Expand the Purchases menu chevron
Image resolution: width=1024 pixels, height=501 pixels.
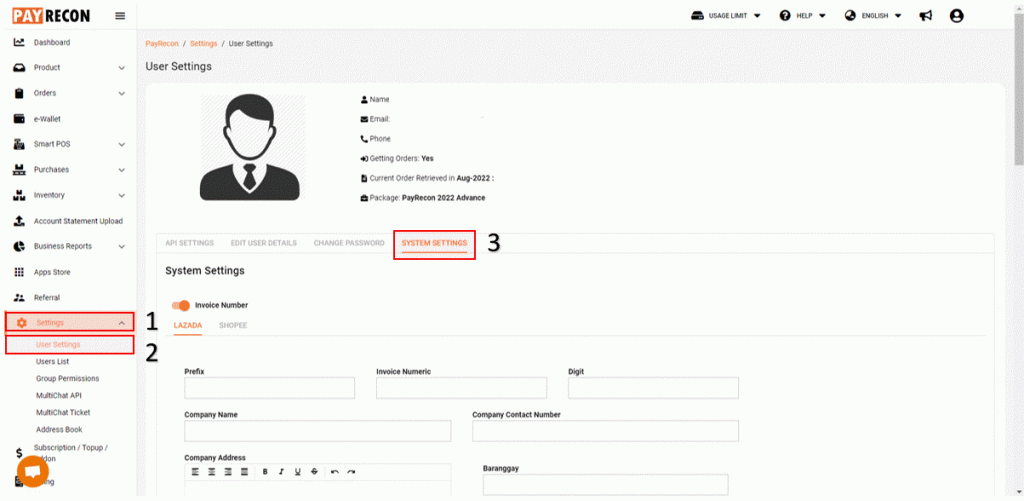coord(121,170)
